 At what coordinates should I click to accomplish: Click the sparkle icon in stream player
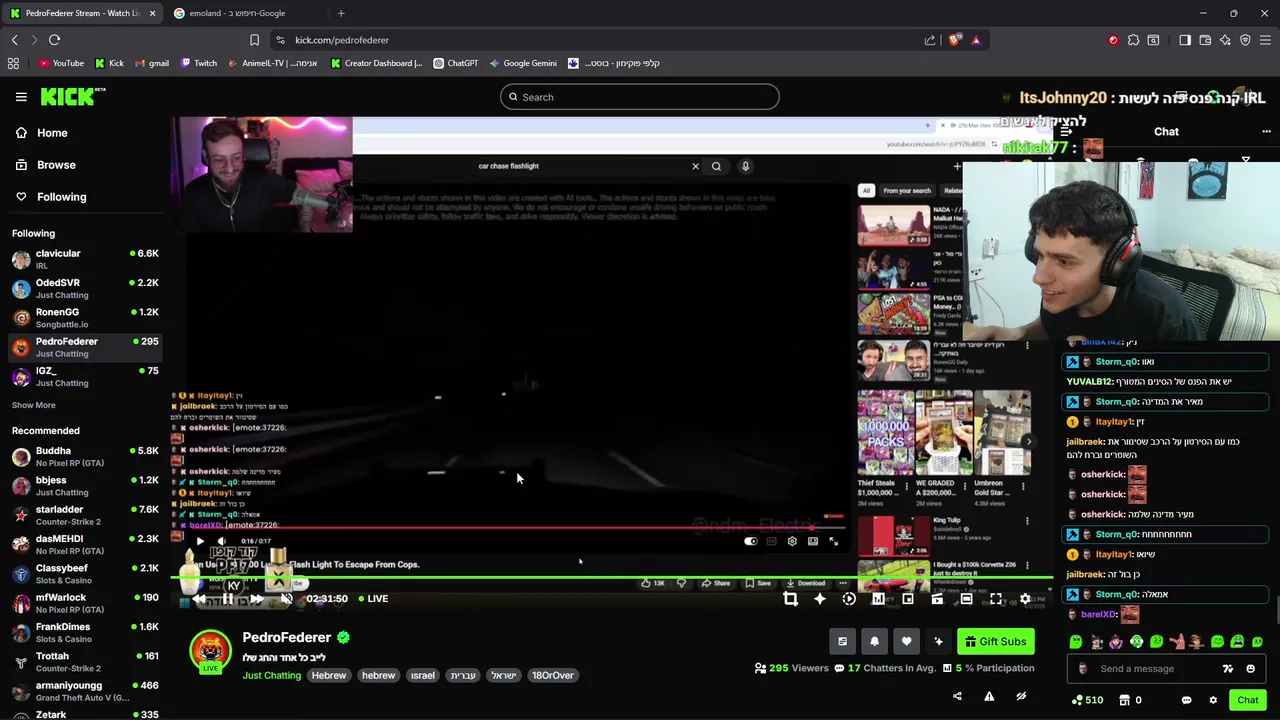pyautogui.click(x=820, y=599)
